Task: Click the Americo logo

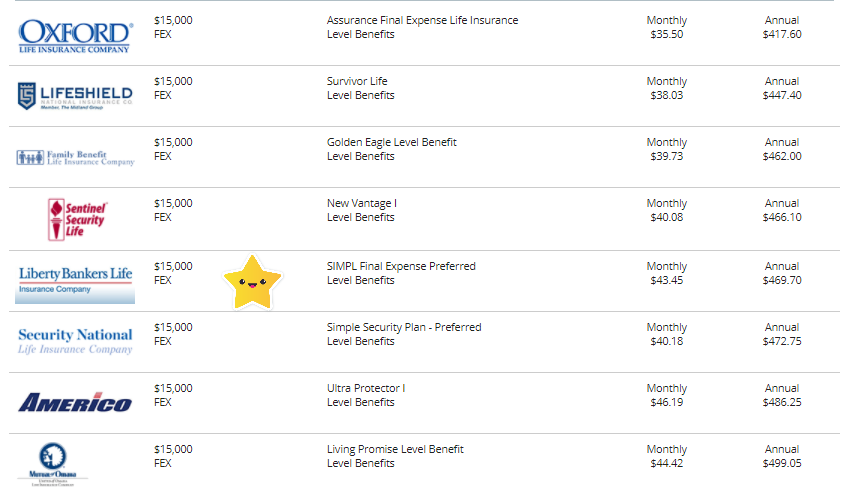Action: coord(75,403)
